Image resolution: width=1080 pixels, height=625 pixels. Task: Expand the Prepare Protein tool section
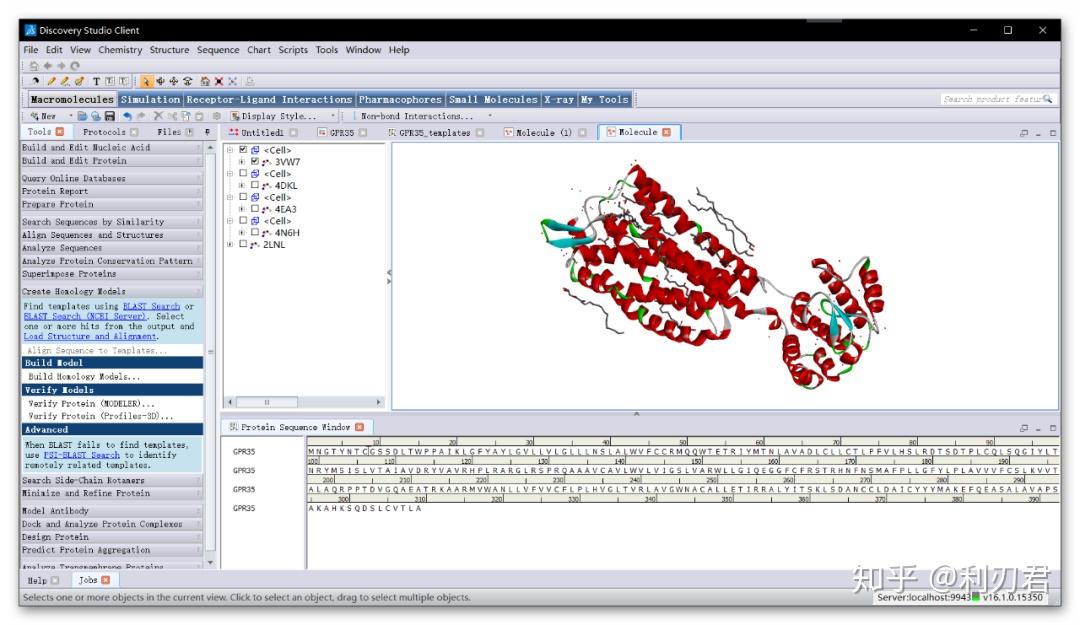coord(112,205)
